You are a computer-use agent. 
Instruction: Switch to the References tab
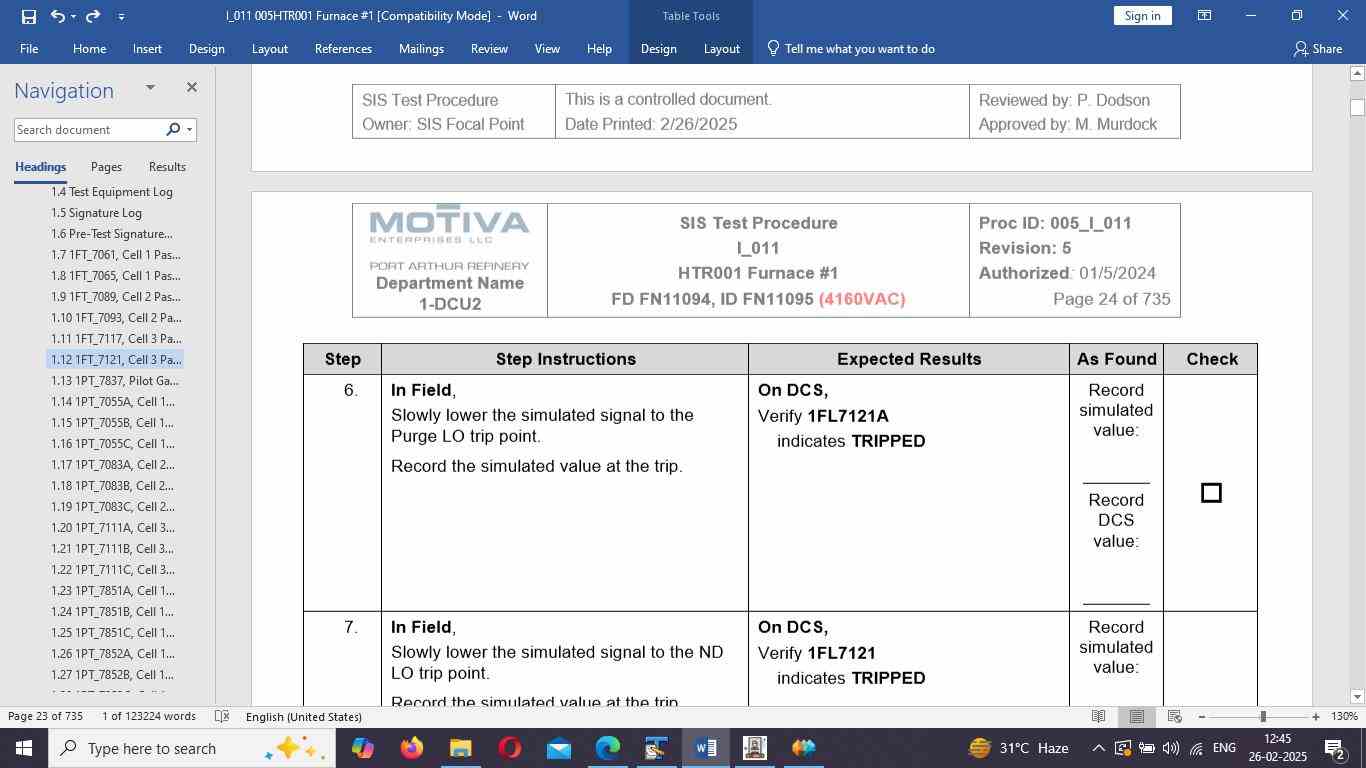click(343, 48)
